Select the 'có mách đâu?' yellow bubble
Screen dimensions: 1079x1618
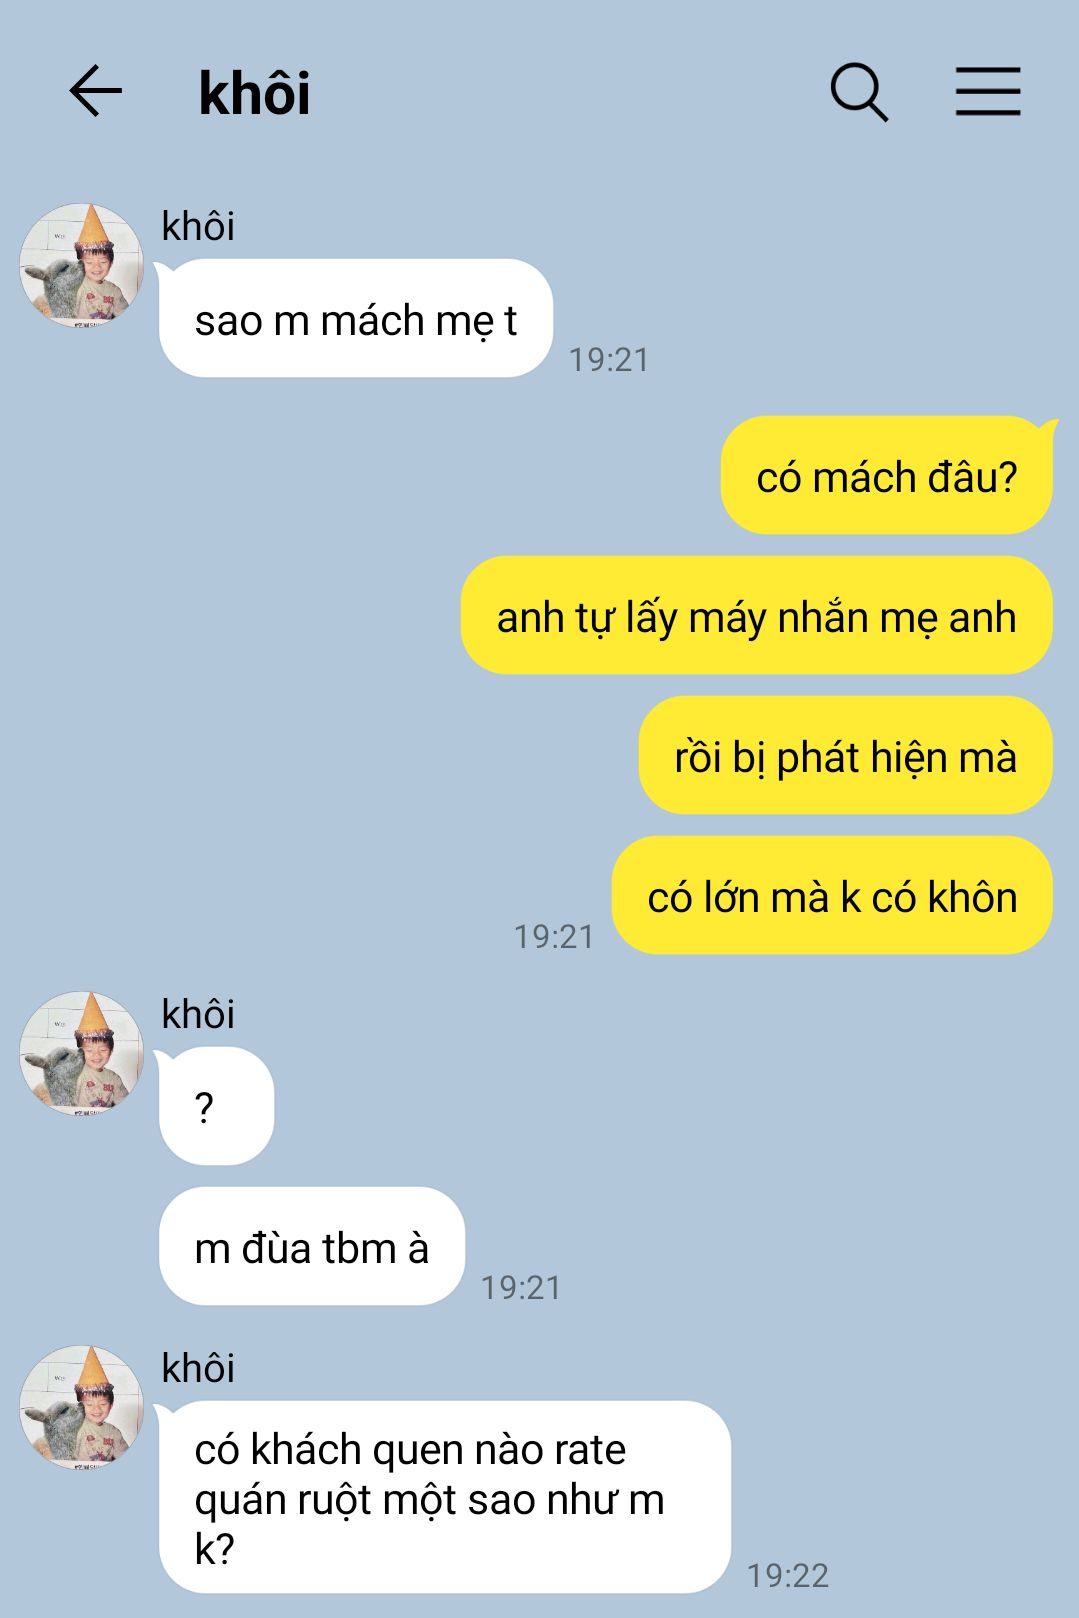[x=887, y=476]
